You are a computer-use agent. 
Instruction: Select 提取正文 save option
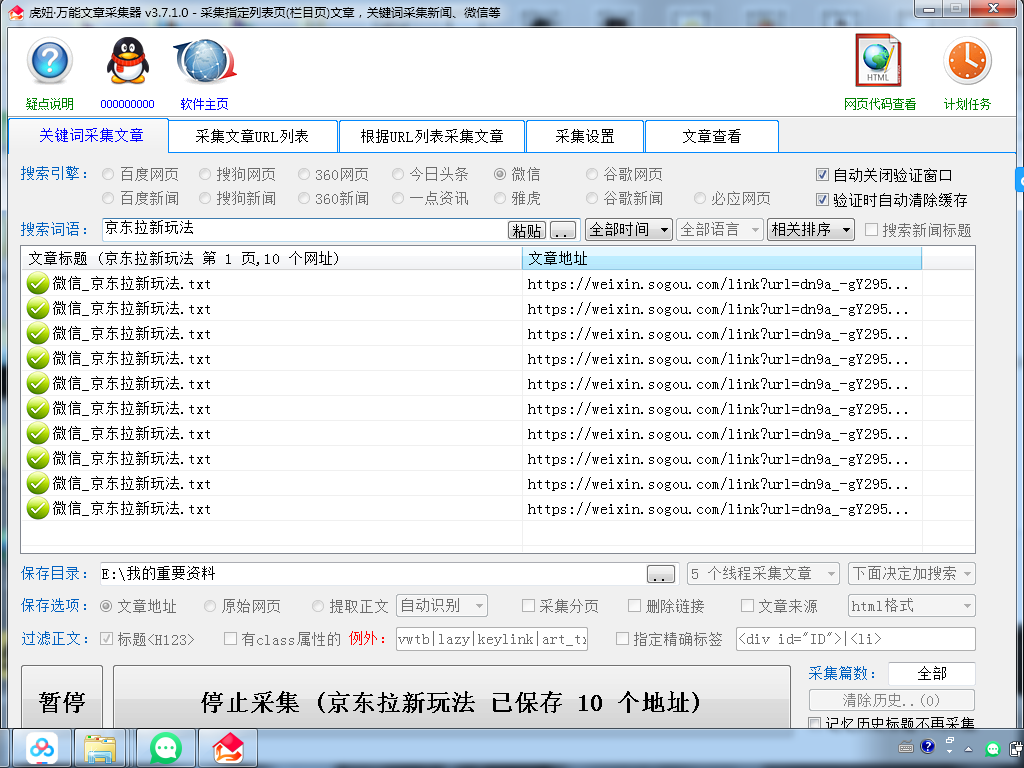(x=318, y=606)
